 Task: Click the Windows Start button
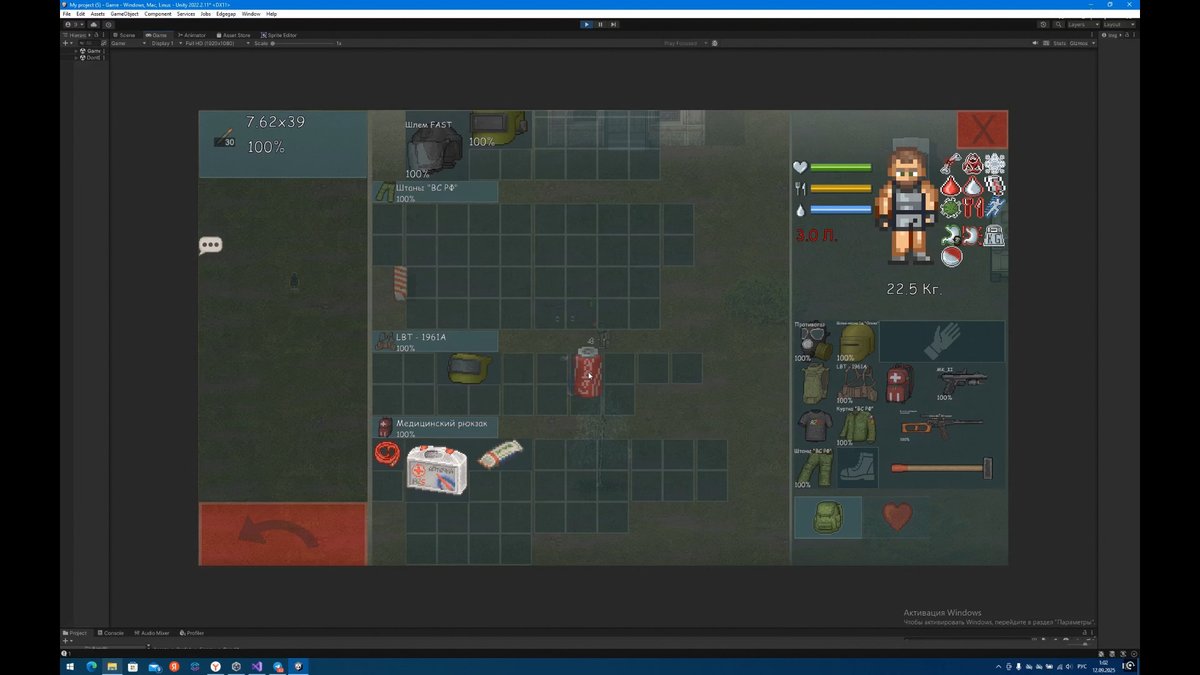tap(70, 666)
